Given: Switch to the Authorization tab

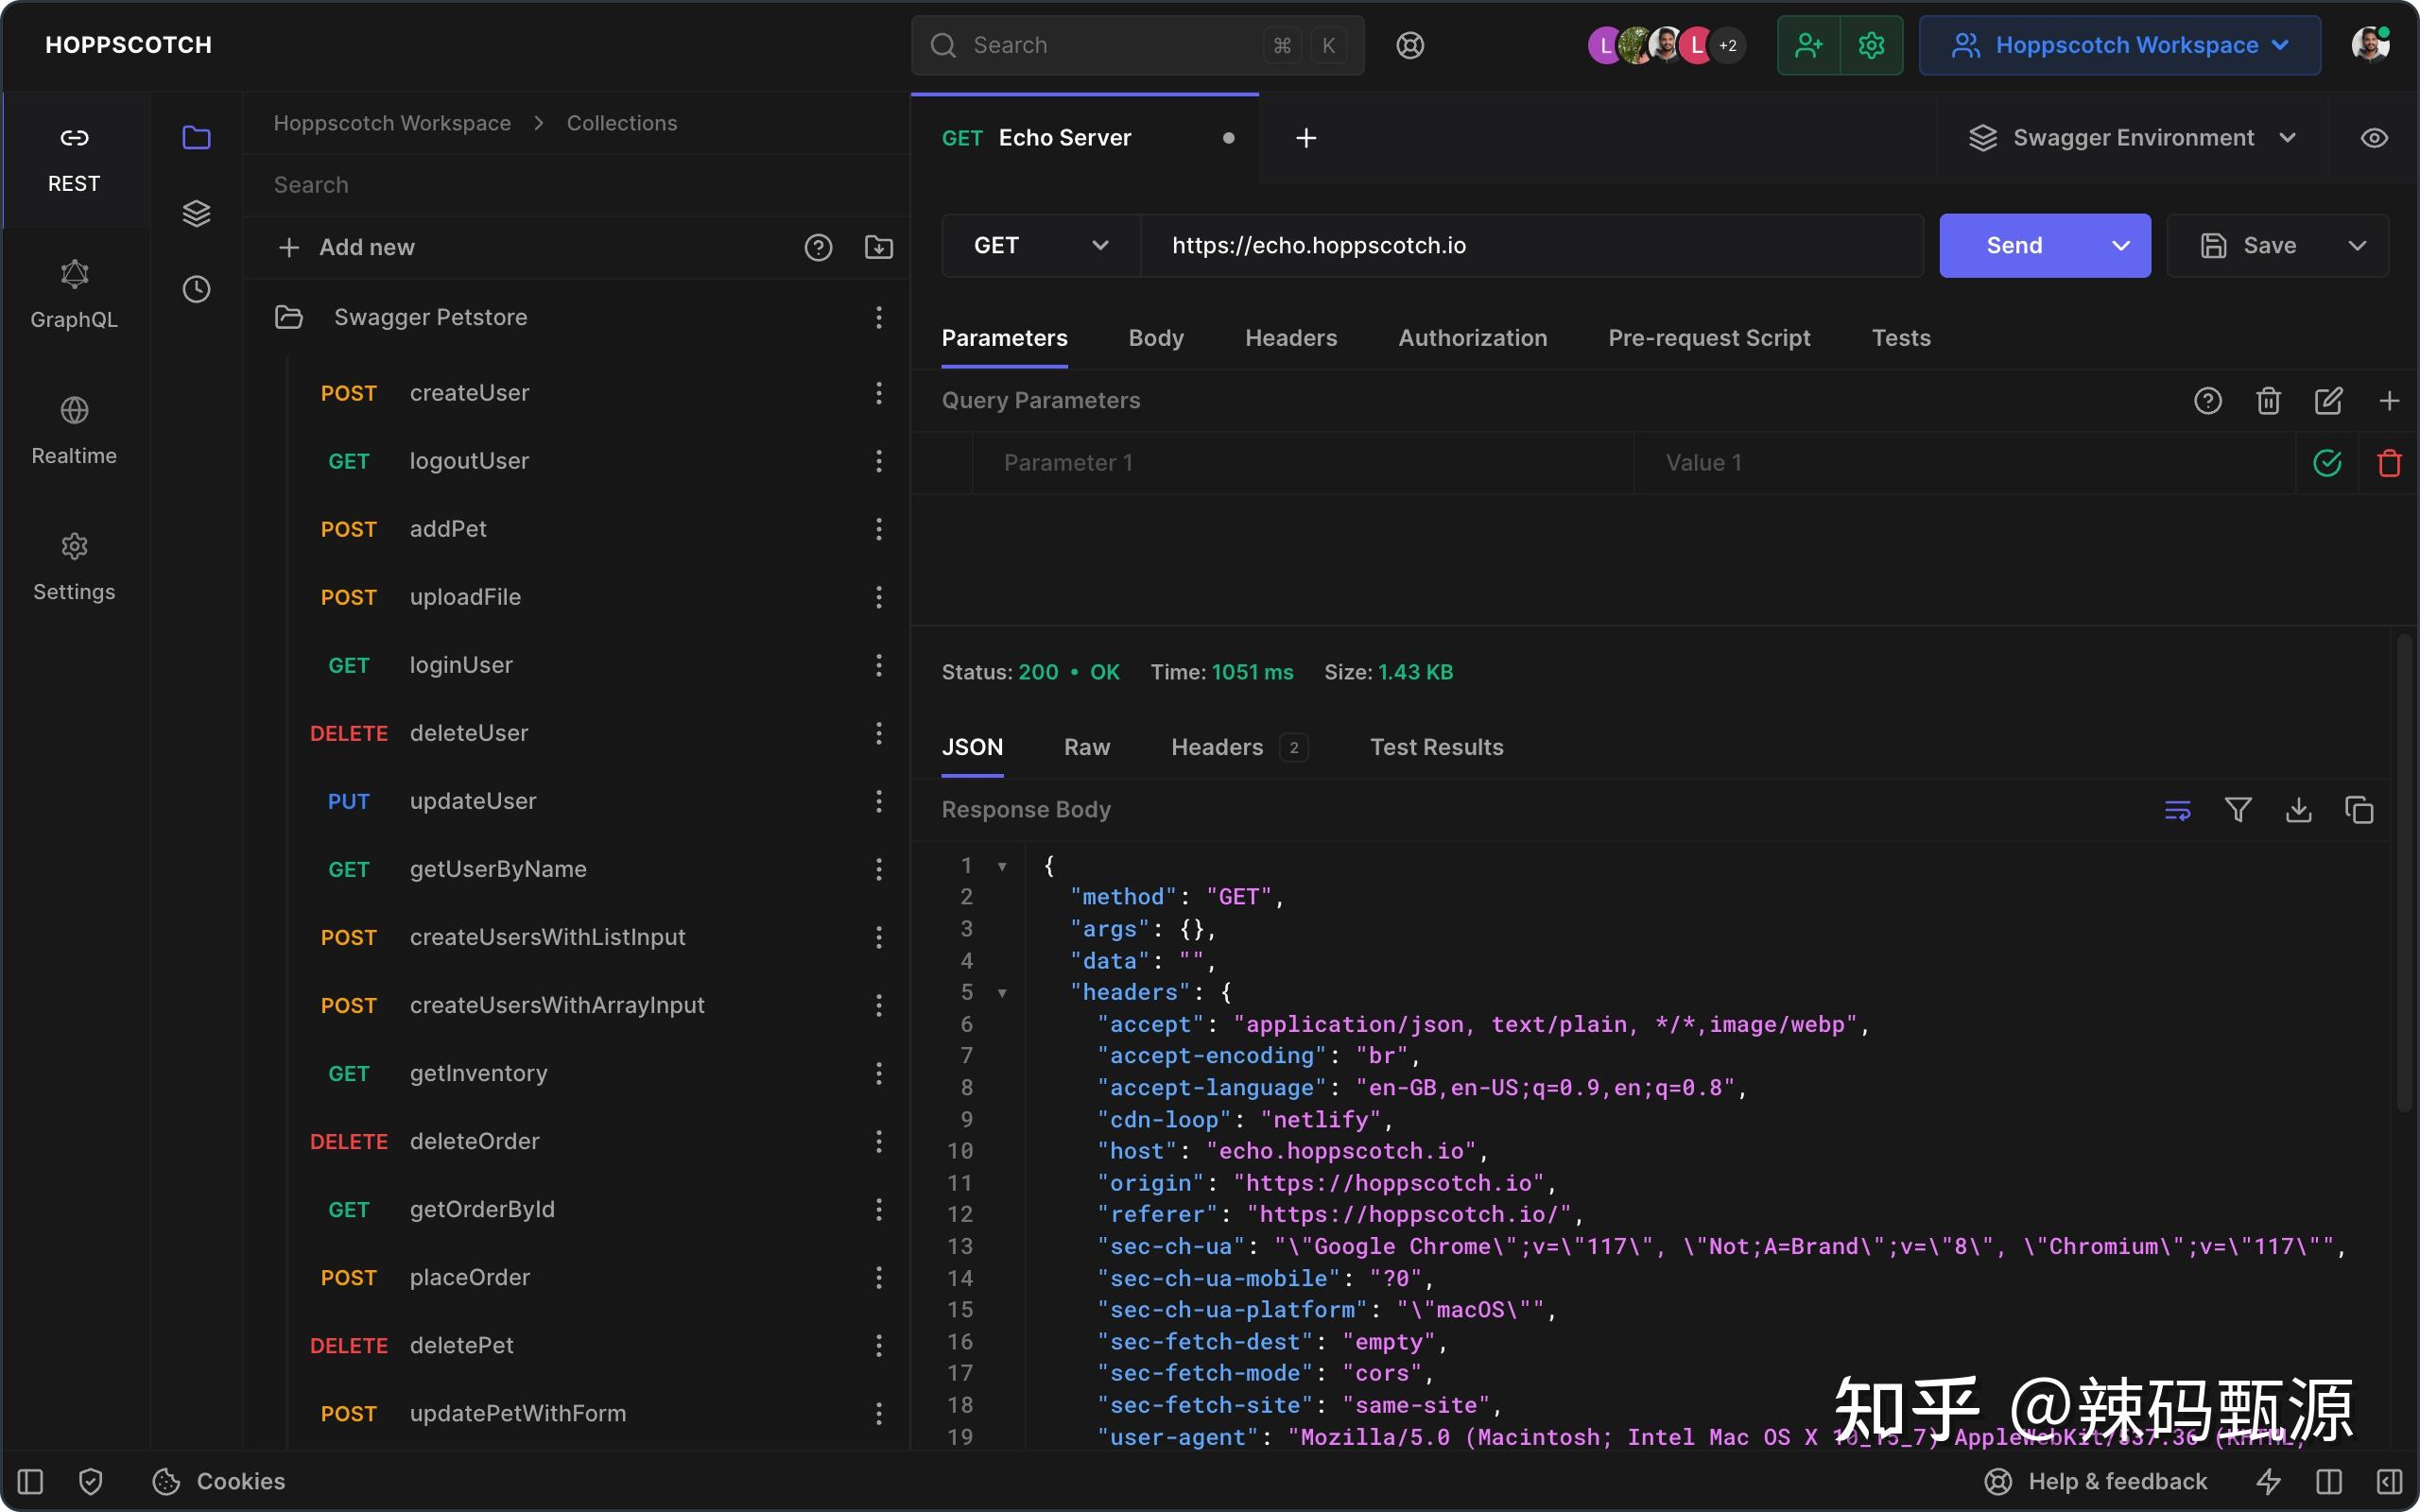Looking at the screenshot, I should point(1471,338).
